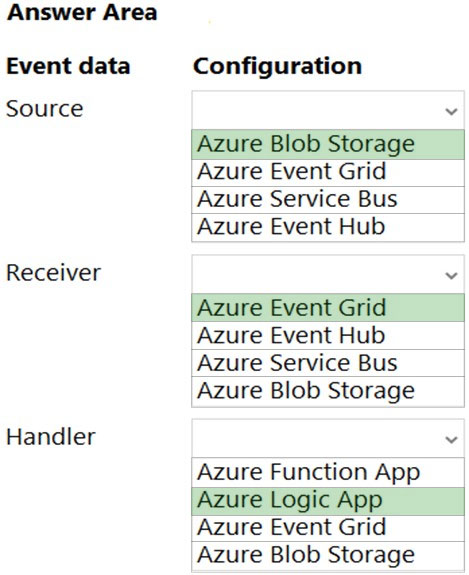Viewport: 469px width, 575px height.
Task: Select Azure Event Grid under Receiver
Action: click(x=328, y=308)
